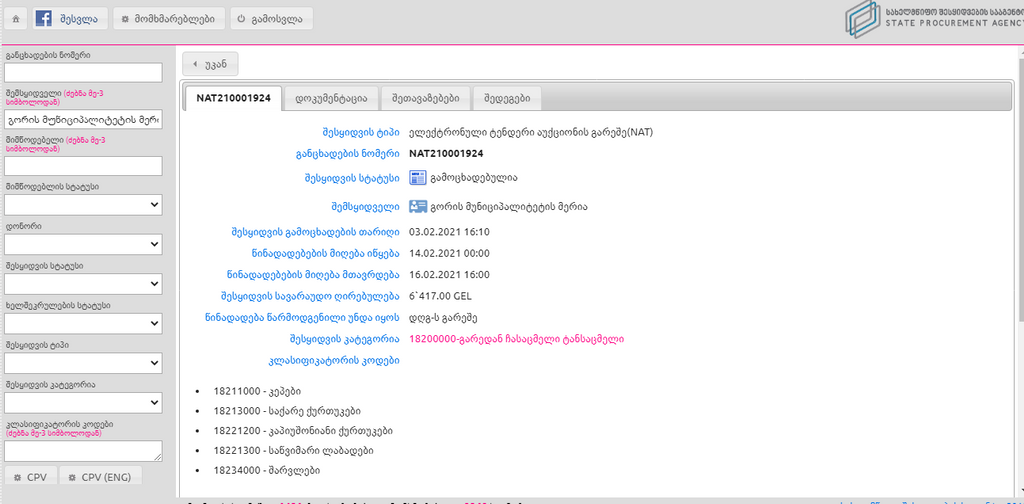
Task: Focus the განცხადების ნომერი input field
Action: tap(83, 72)
